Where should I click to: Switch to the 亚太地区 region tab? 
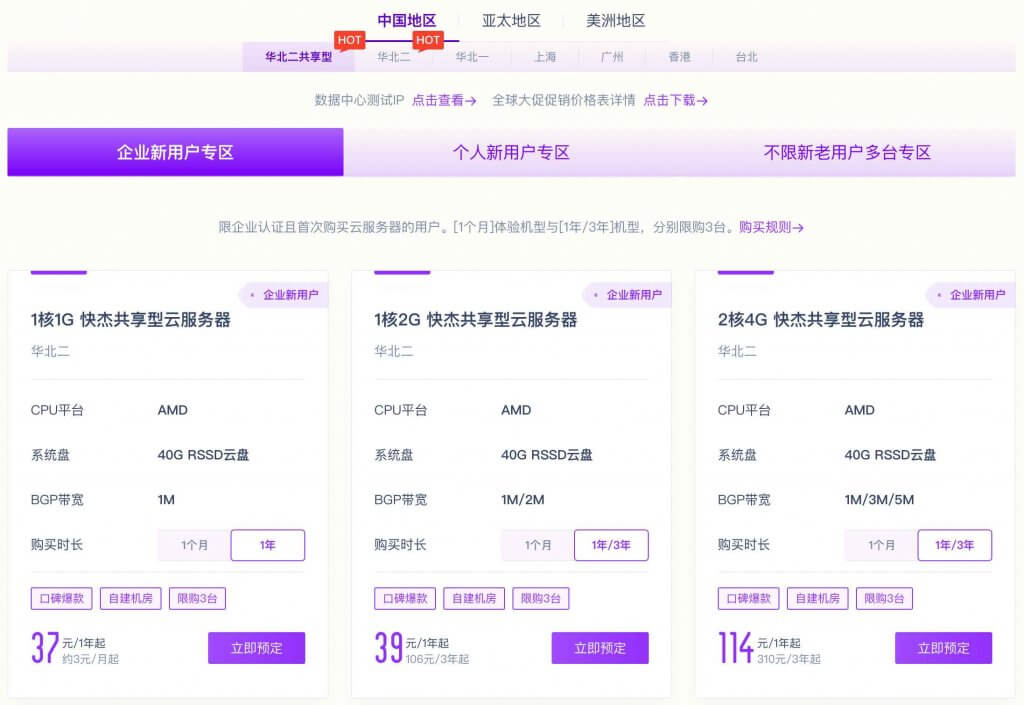point(511,20)
